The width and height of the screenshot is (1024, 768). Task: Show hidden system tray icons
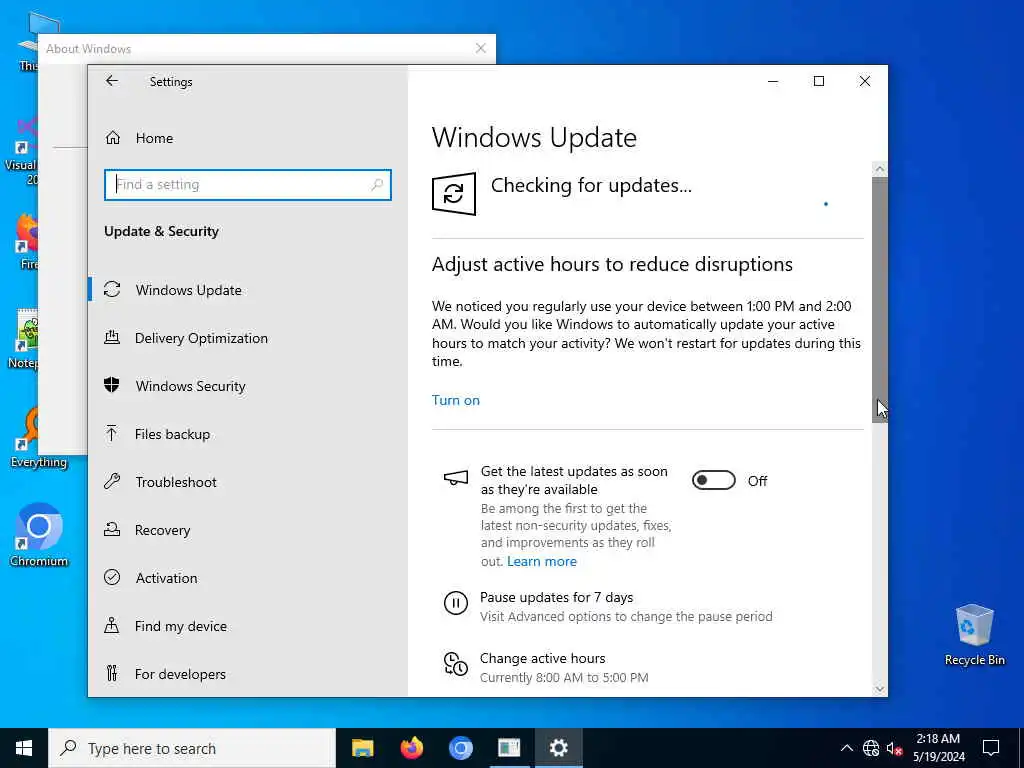[x=846, y=748]
